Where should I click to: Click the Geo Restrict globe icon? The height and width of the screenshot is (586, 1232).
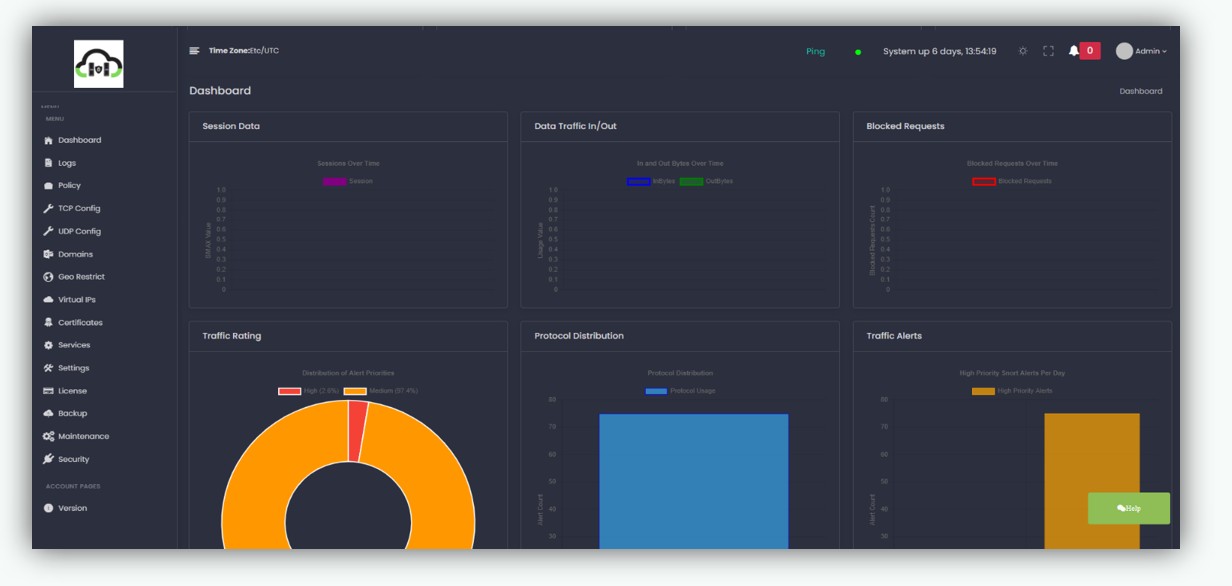[x=48, y=277]
